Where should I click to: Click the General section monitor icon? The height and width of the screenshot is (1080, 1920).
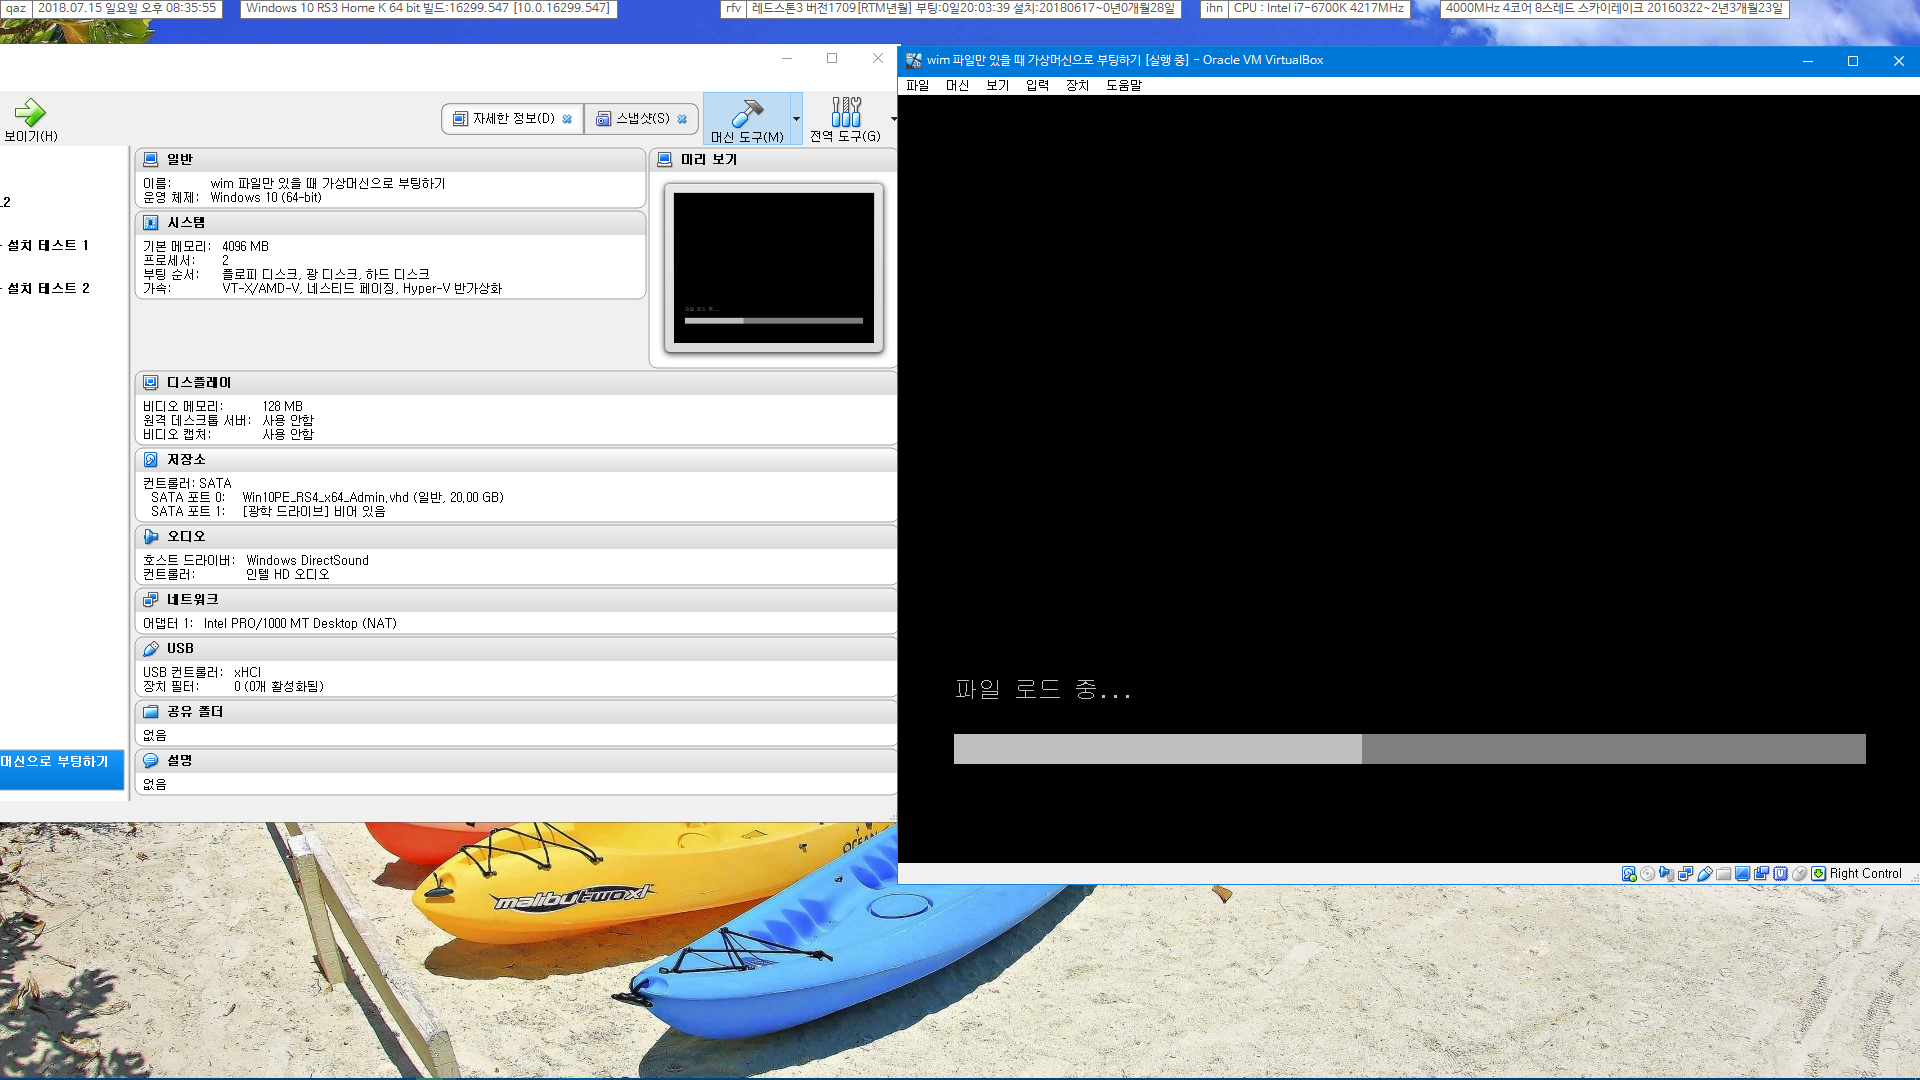151,159
